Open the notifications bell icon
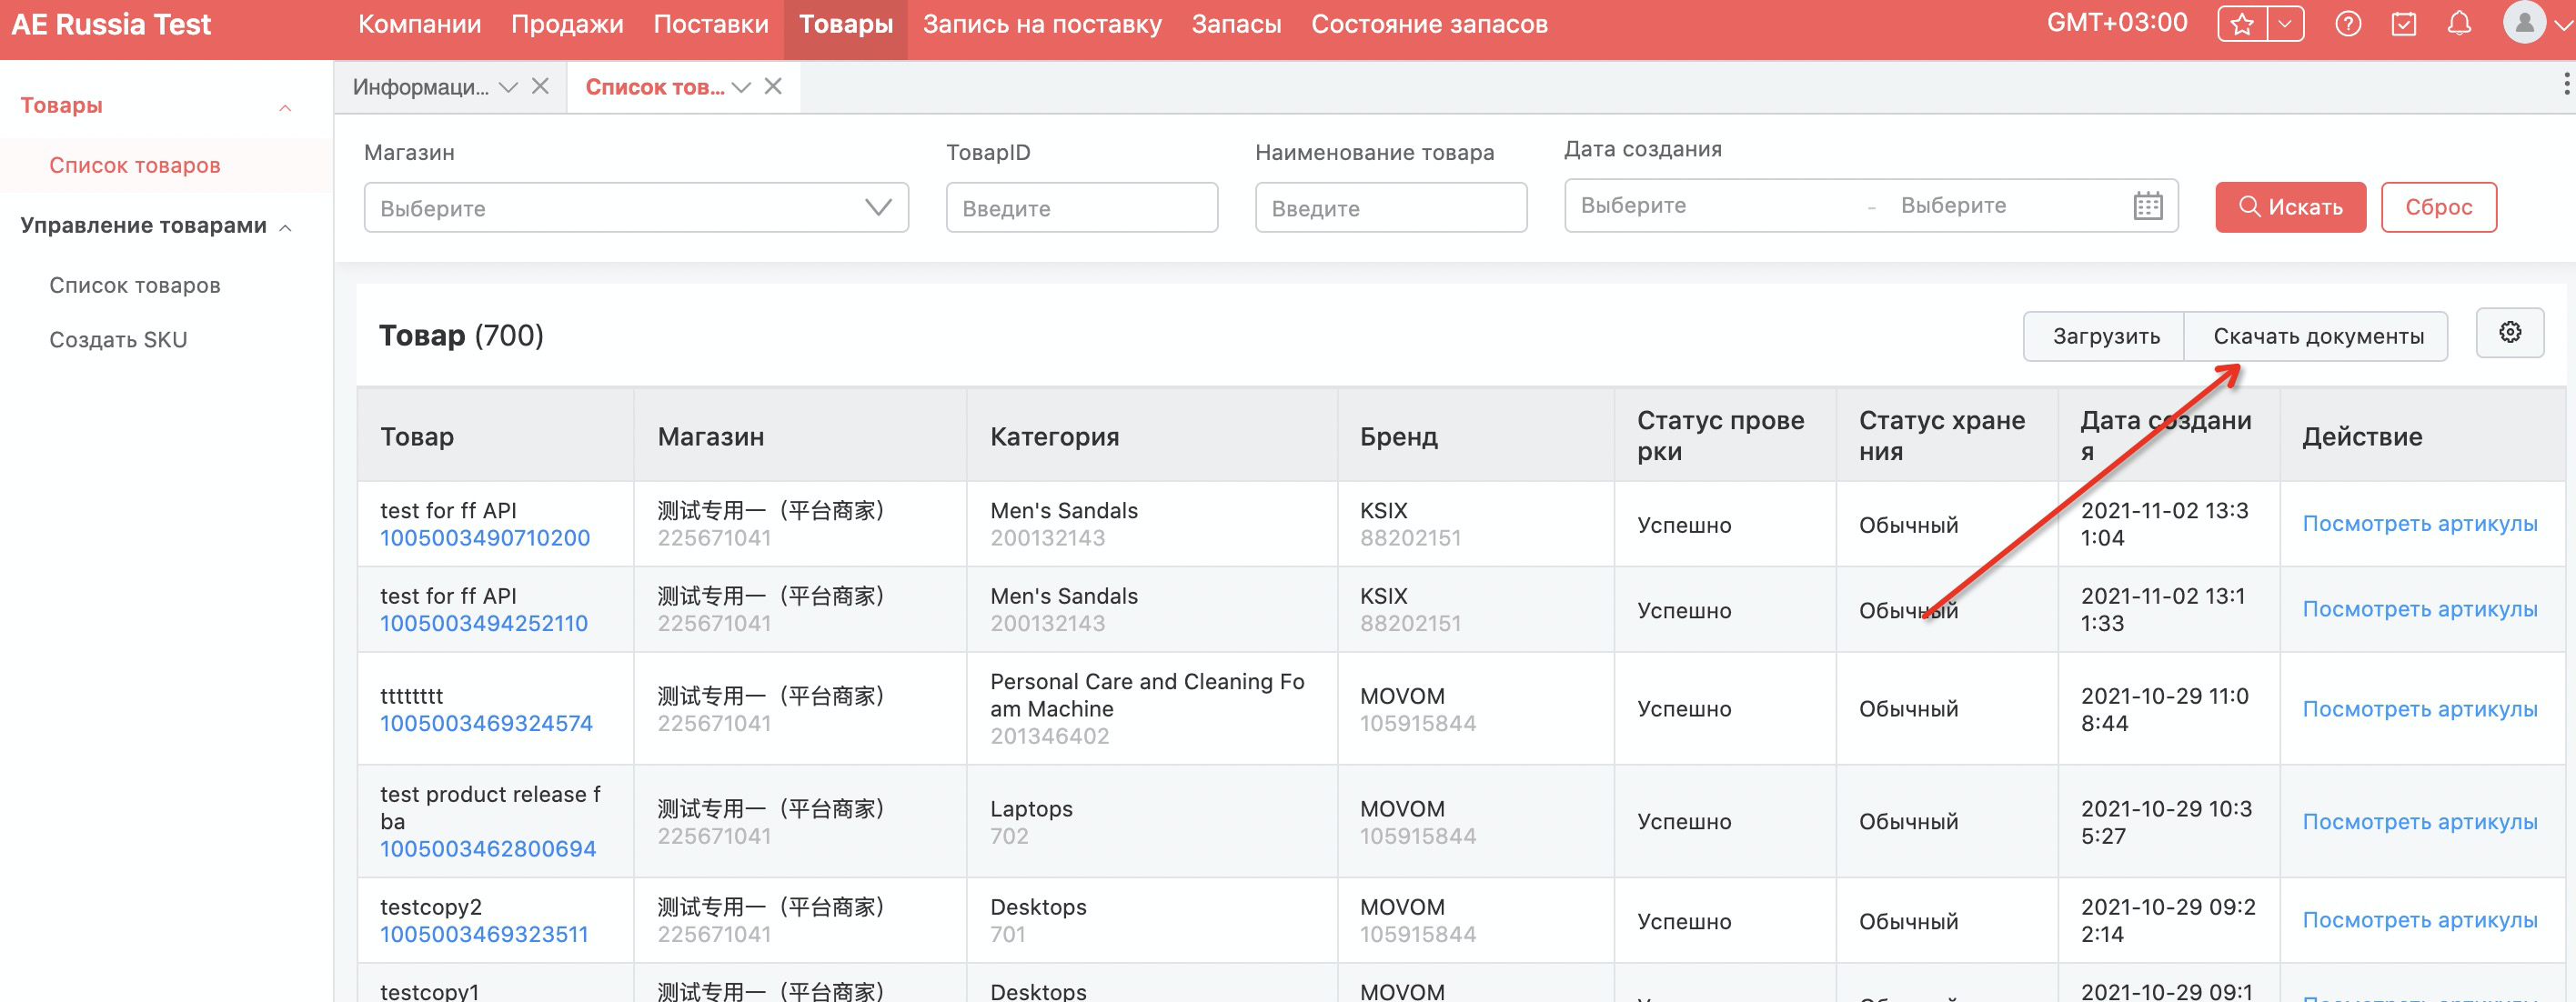 (x=2459, y=24)
